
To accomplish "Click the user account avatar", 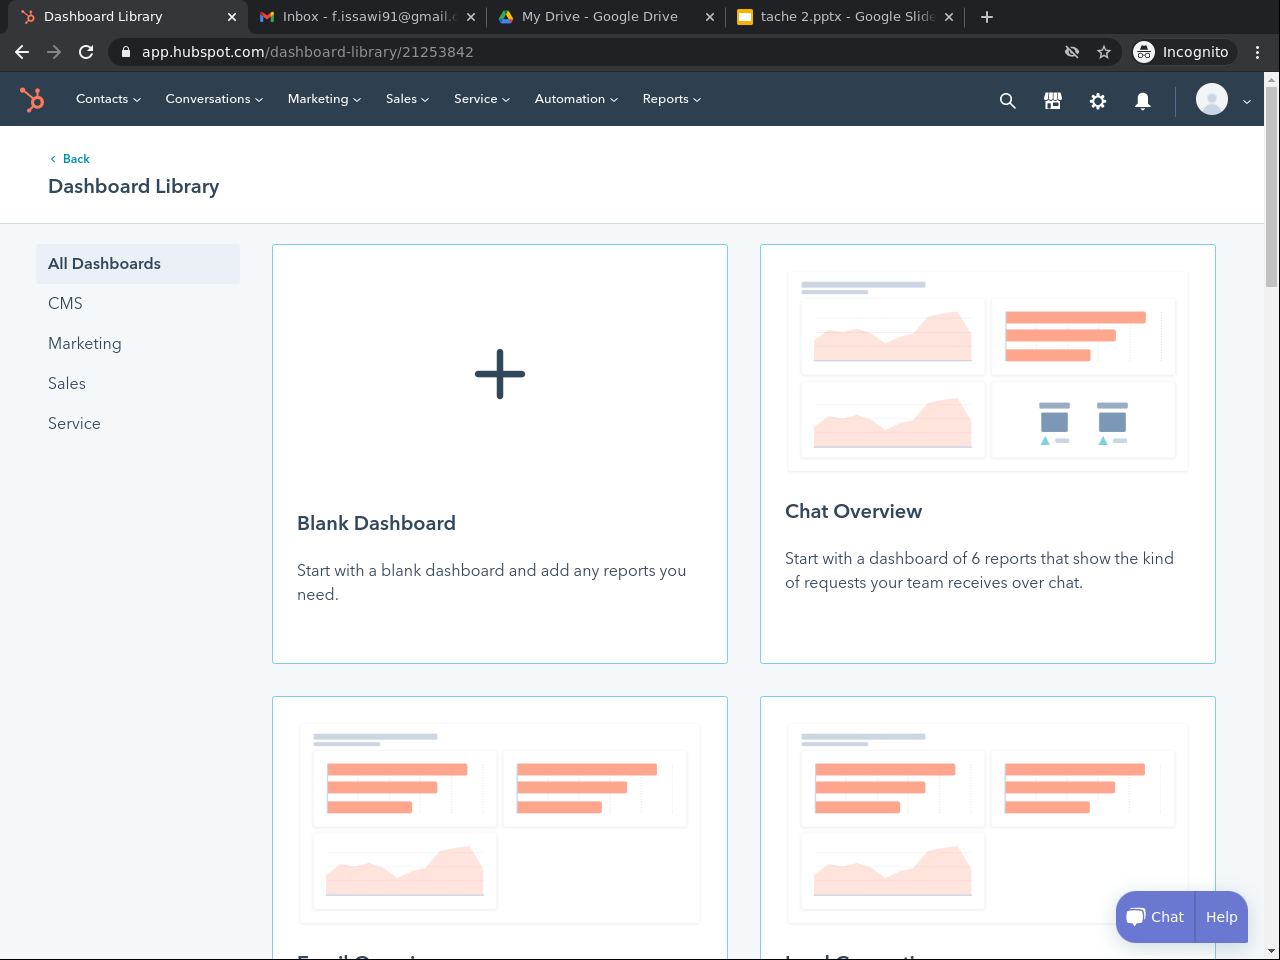I will coord(1211,100).
